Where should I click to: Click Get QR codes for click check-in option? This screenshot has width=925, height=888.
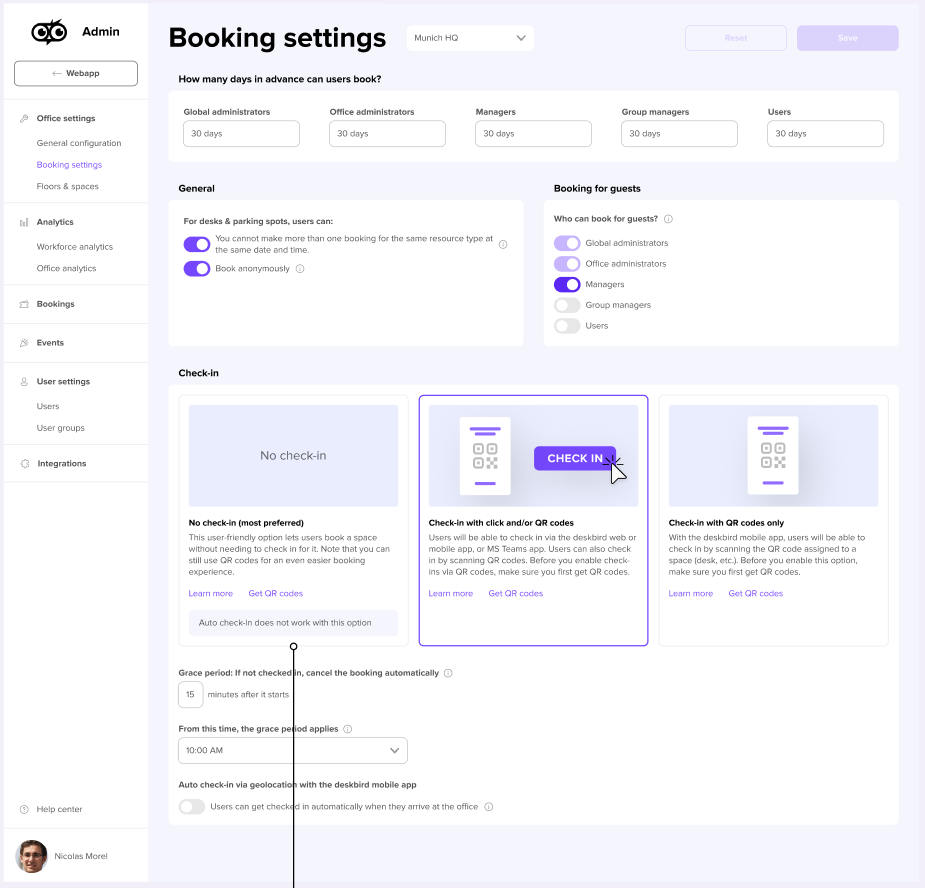pos(515,593)
